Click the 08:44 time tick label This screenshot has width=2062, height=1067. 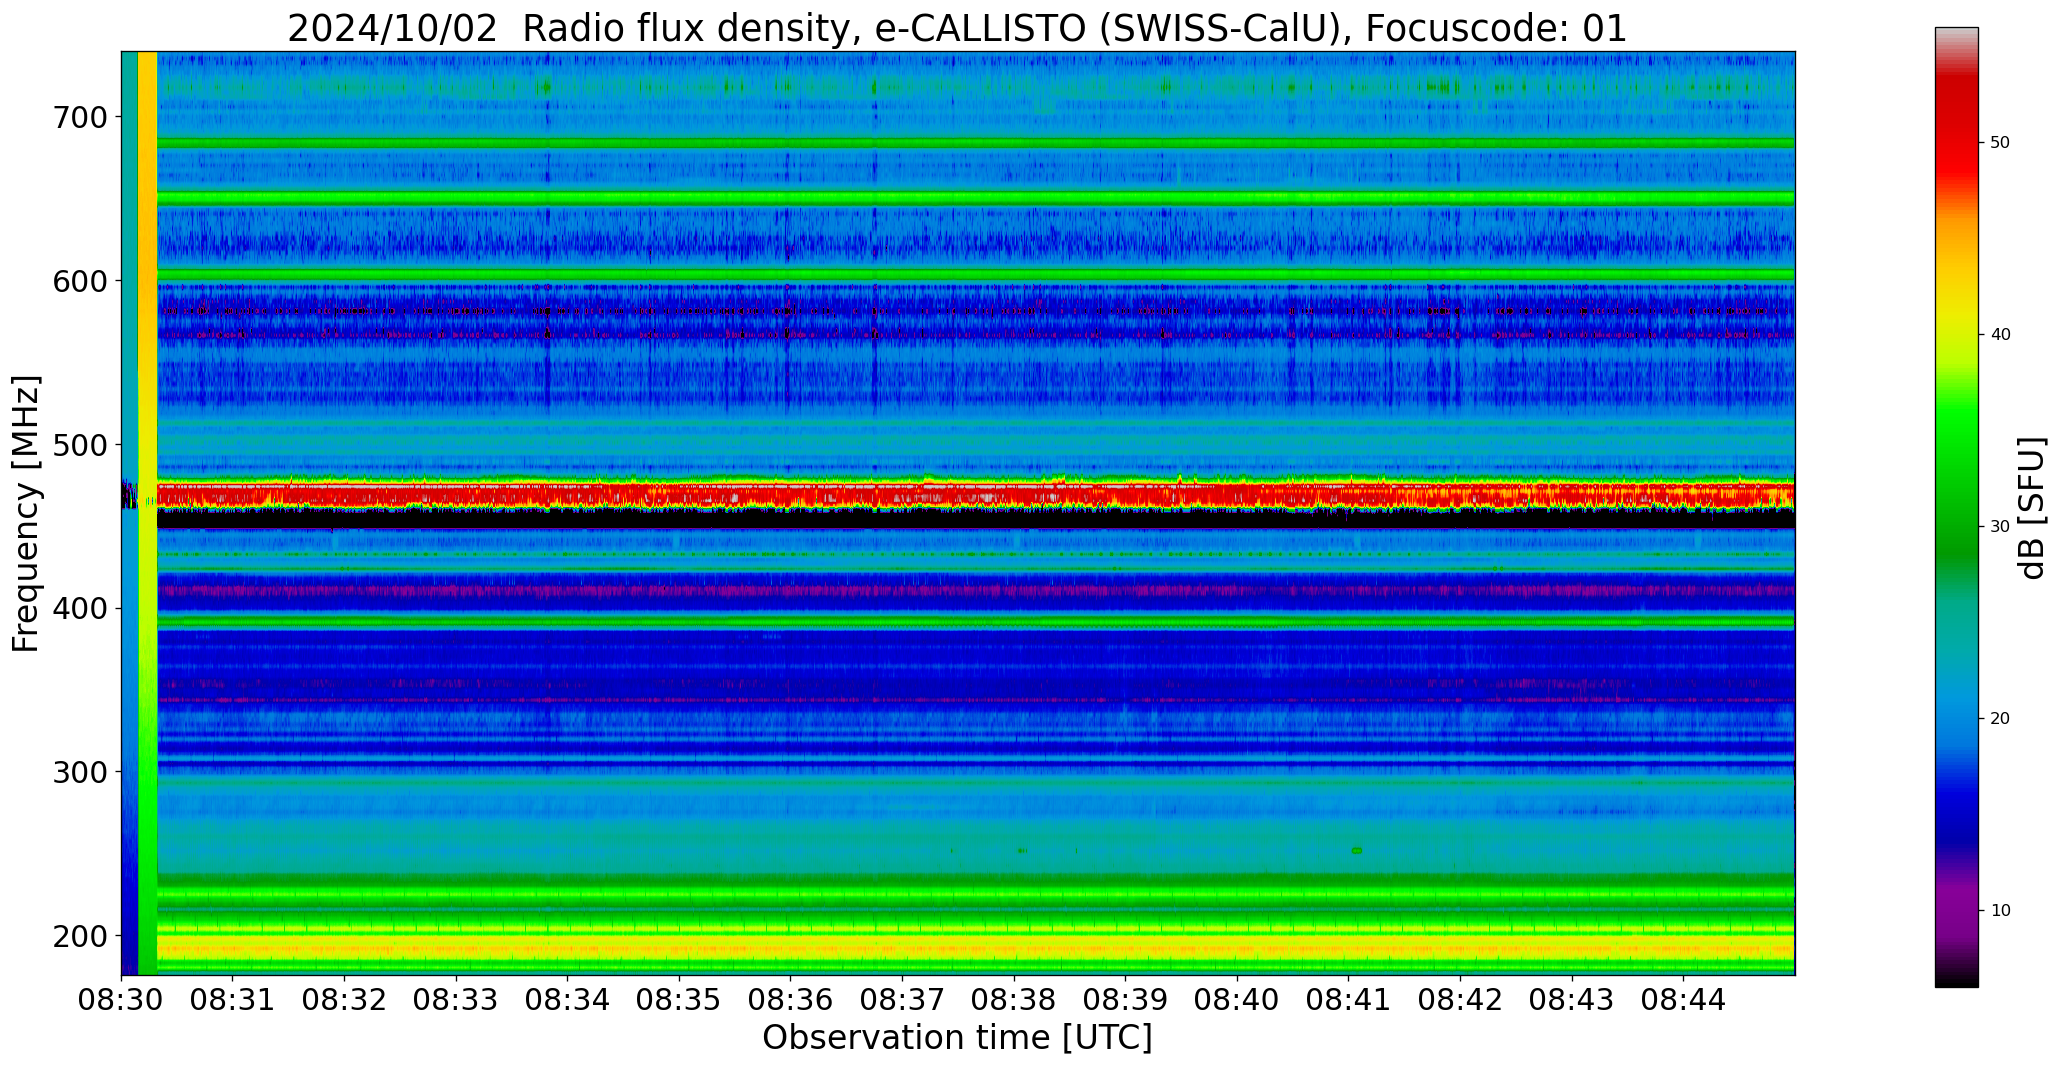[x=1683, y=1000]
